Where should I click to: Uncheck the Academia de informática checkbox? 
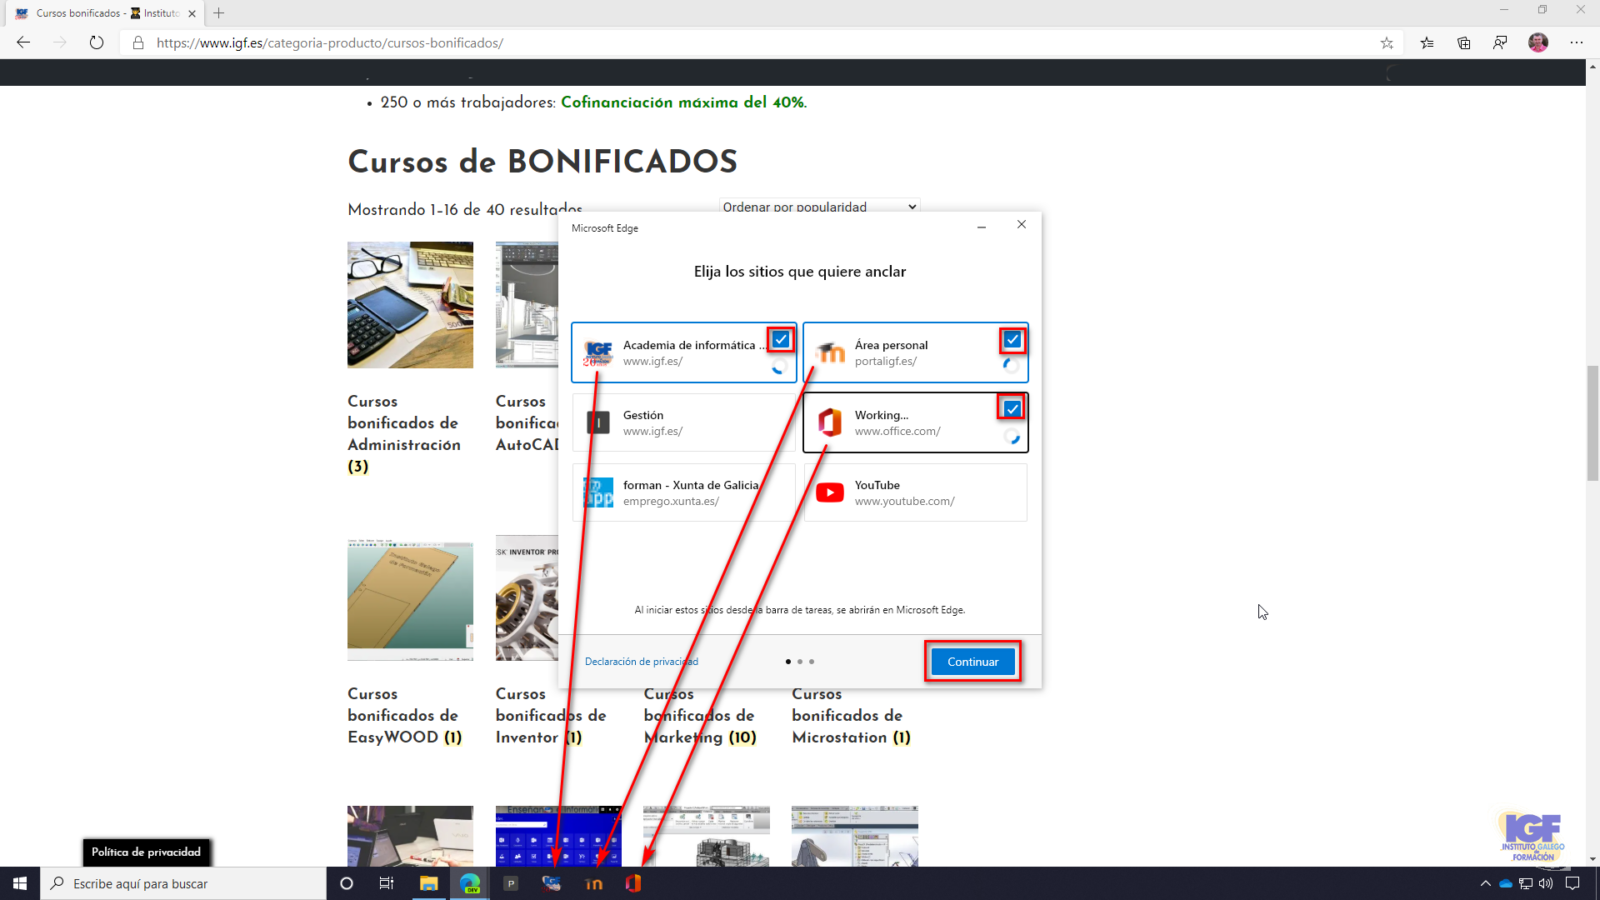(x=780, y=340)
